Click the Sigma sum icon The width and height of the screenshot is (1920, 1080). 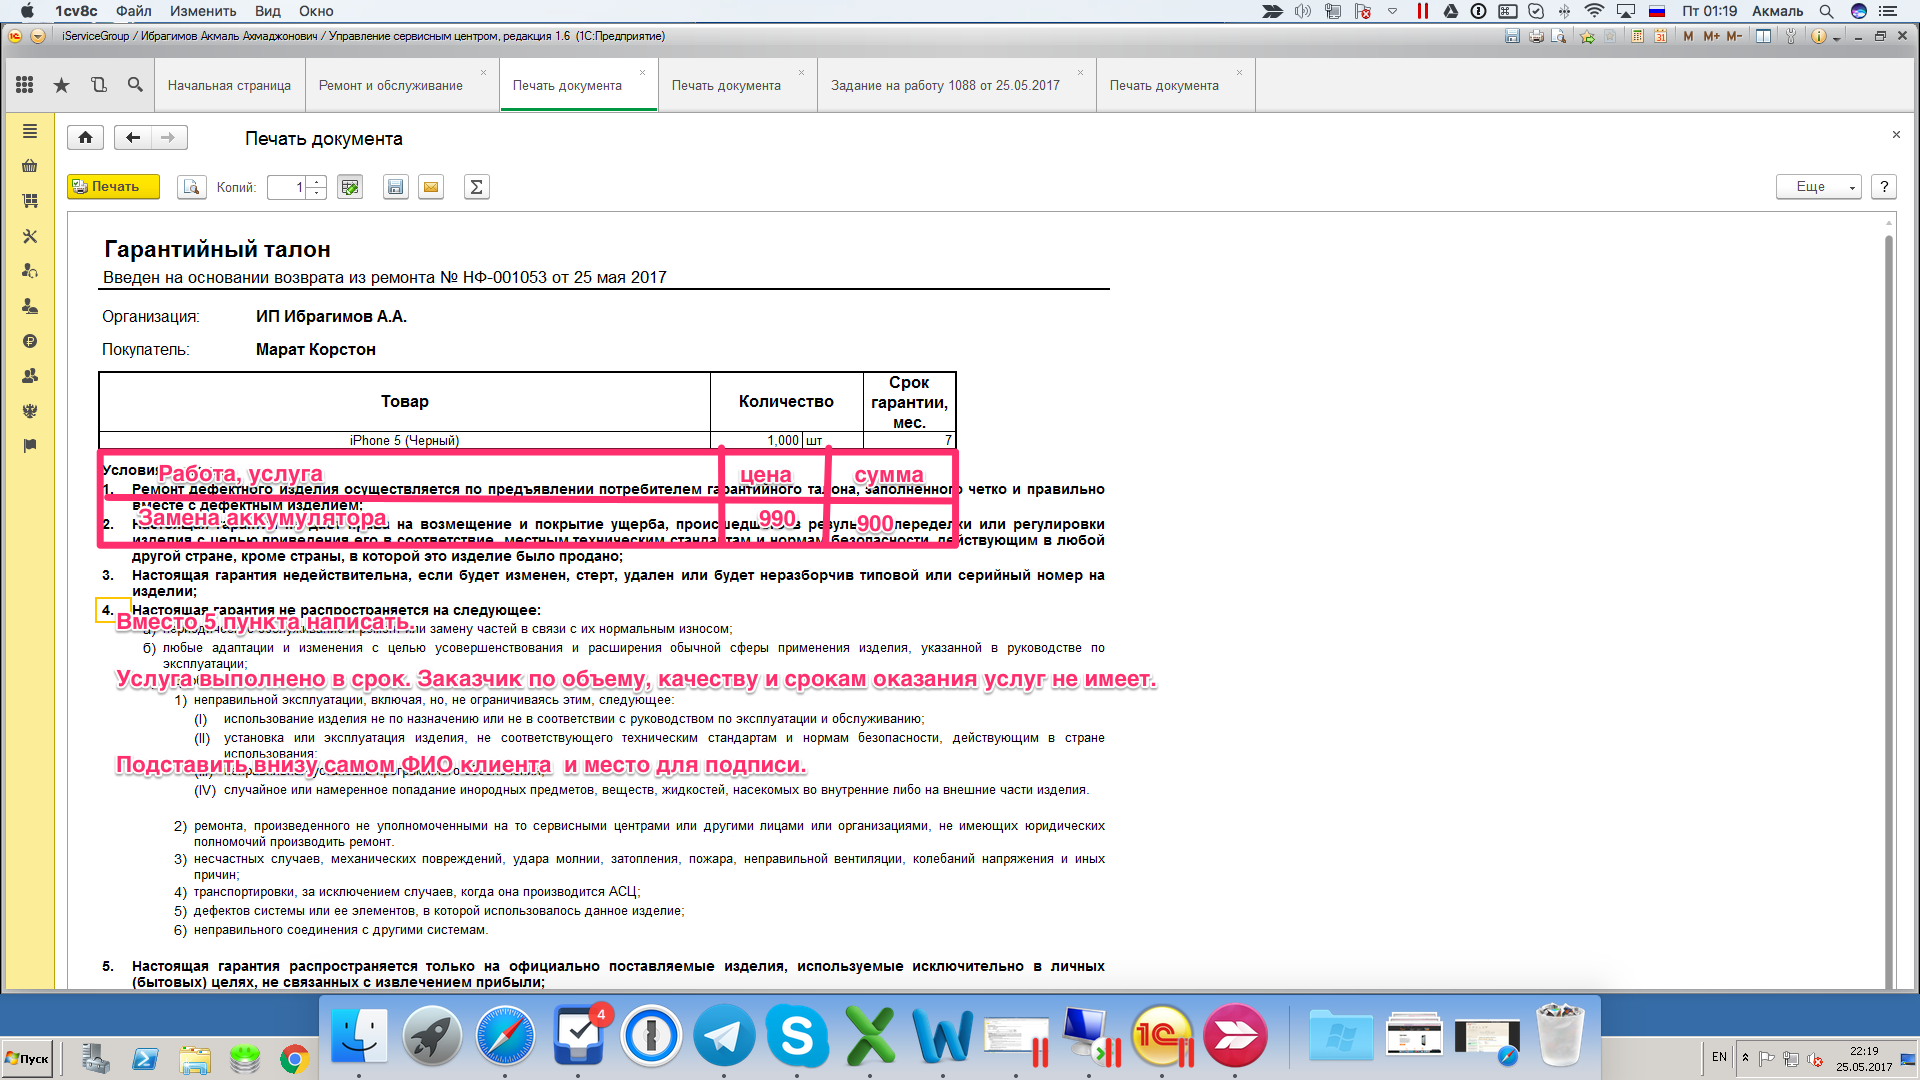pos(477,187)
